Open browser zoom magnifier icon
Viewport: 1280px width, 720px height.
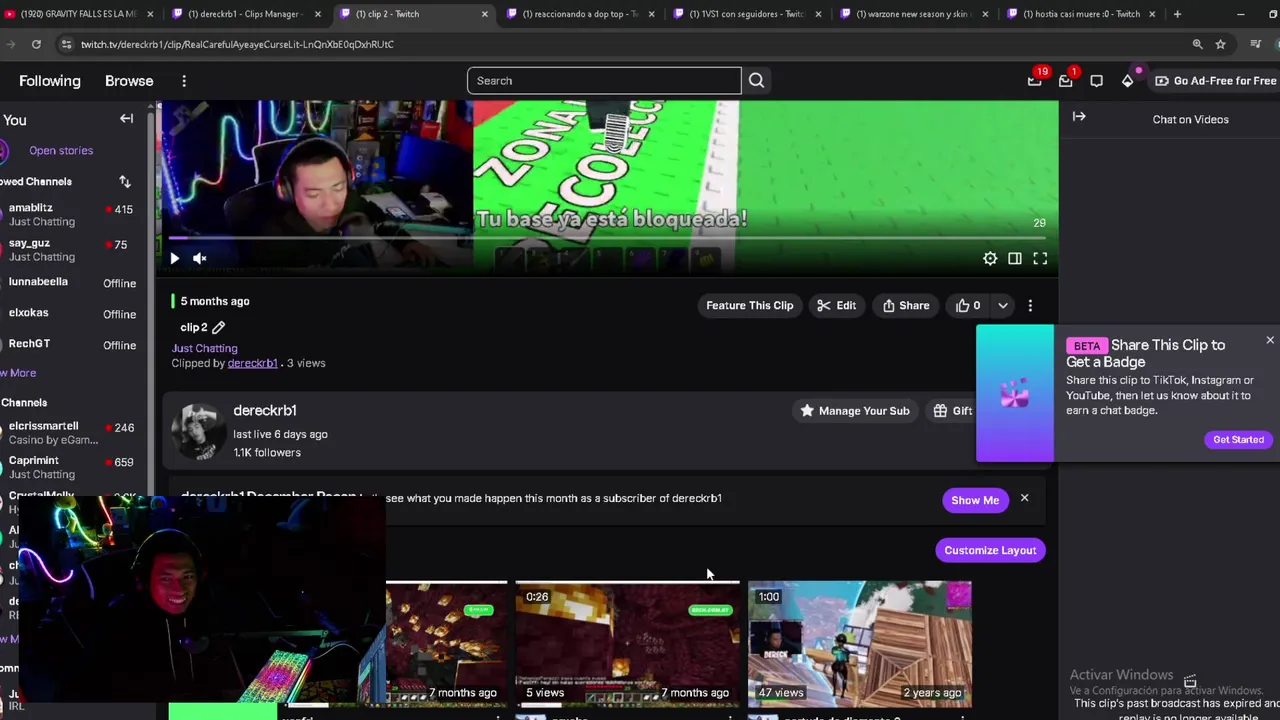pos(1197,44)
